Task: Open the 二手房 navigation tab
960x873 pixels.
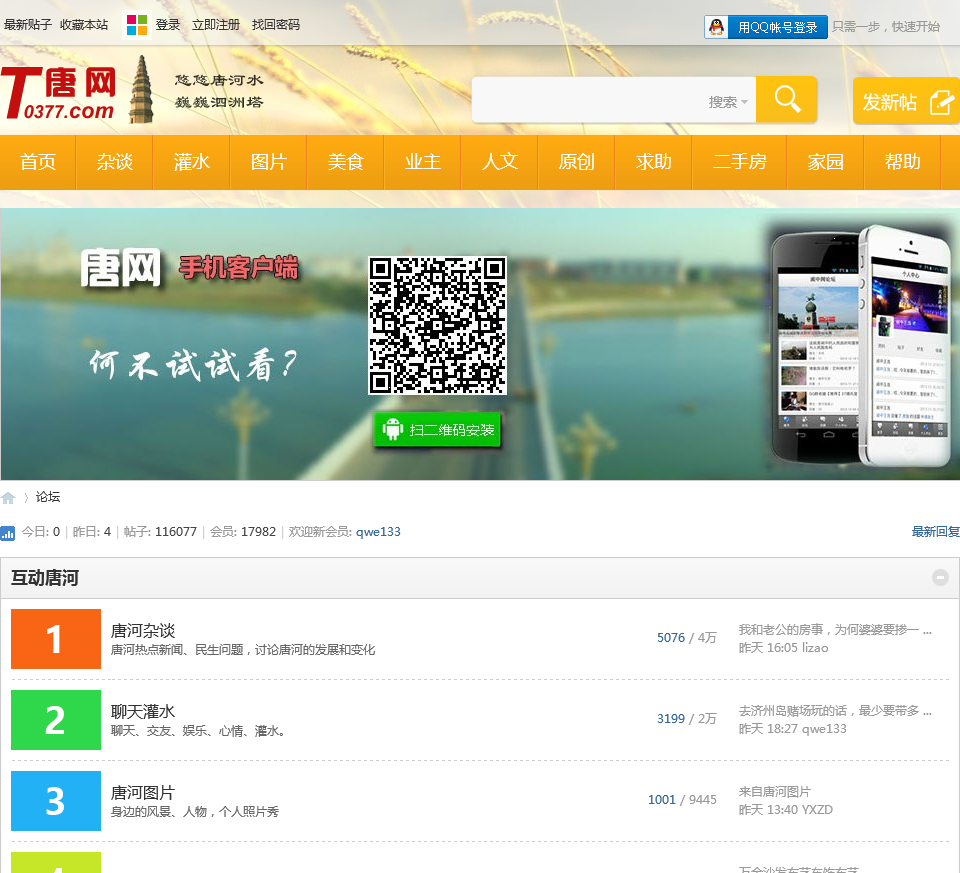Action: (740, 162)
